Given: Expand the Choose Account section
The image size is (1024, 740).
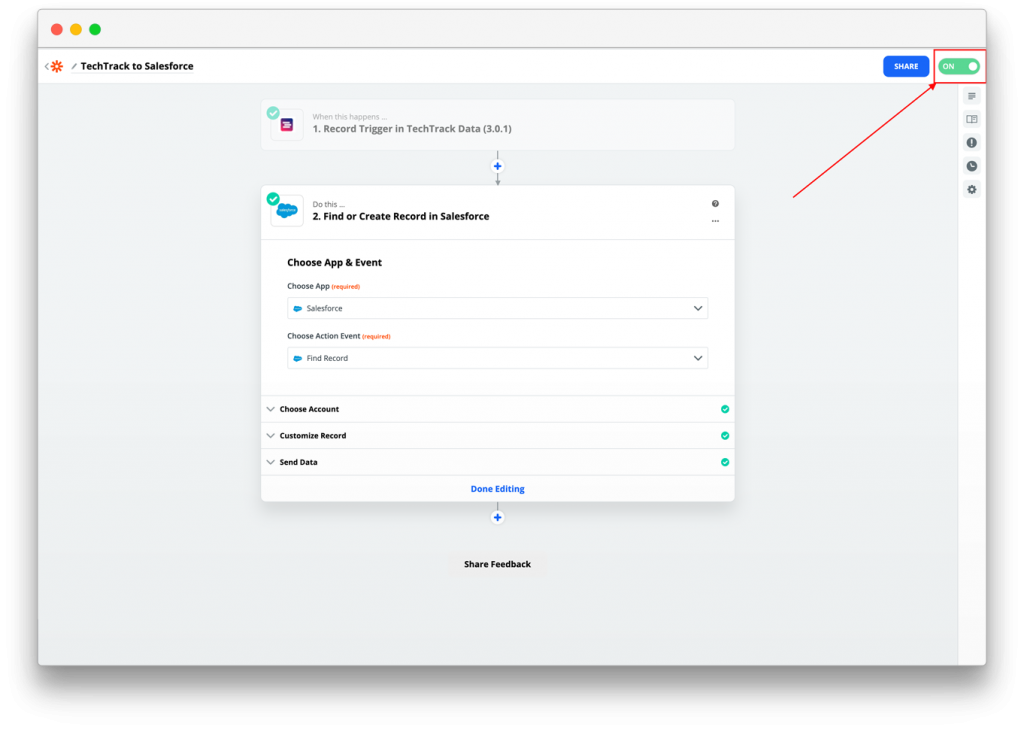Looking at the screenshot, I should tap(498, 409).
